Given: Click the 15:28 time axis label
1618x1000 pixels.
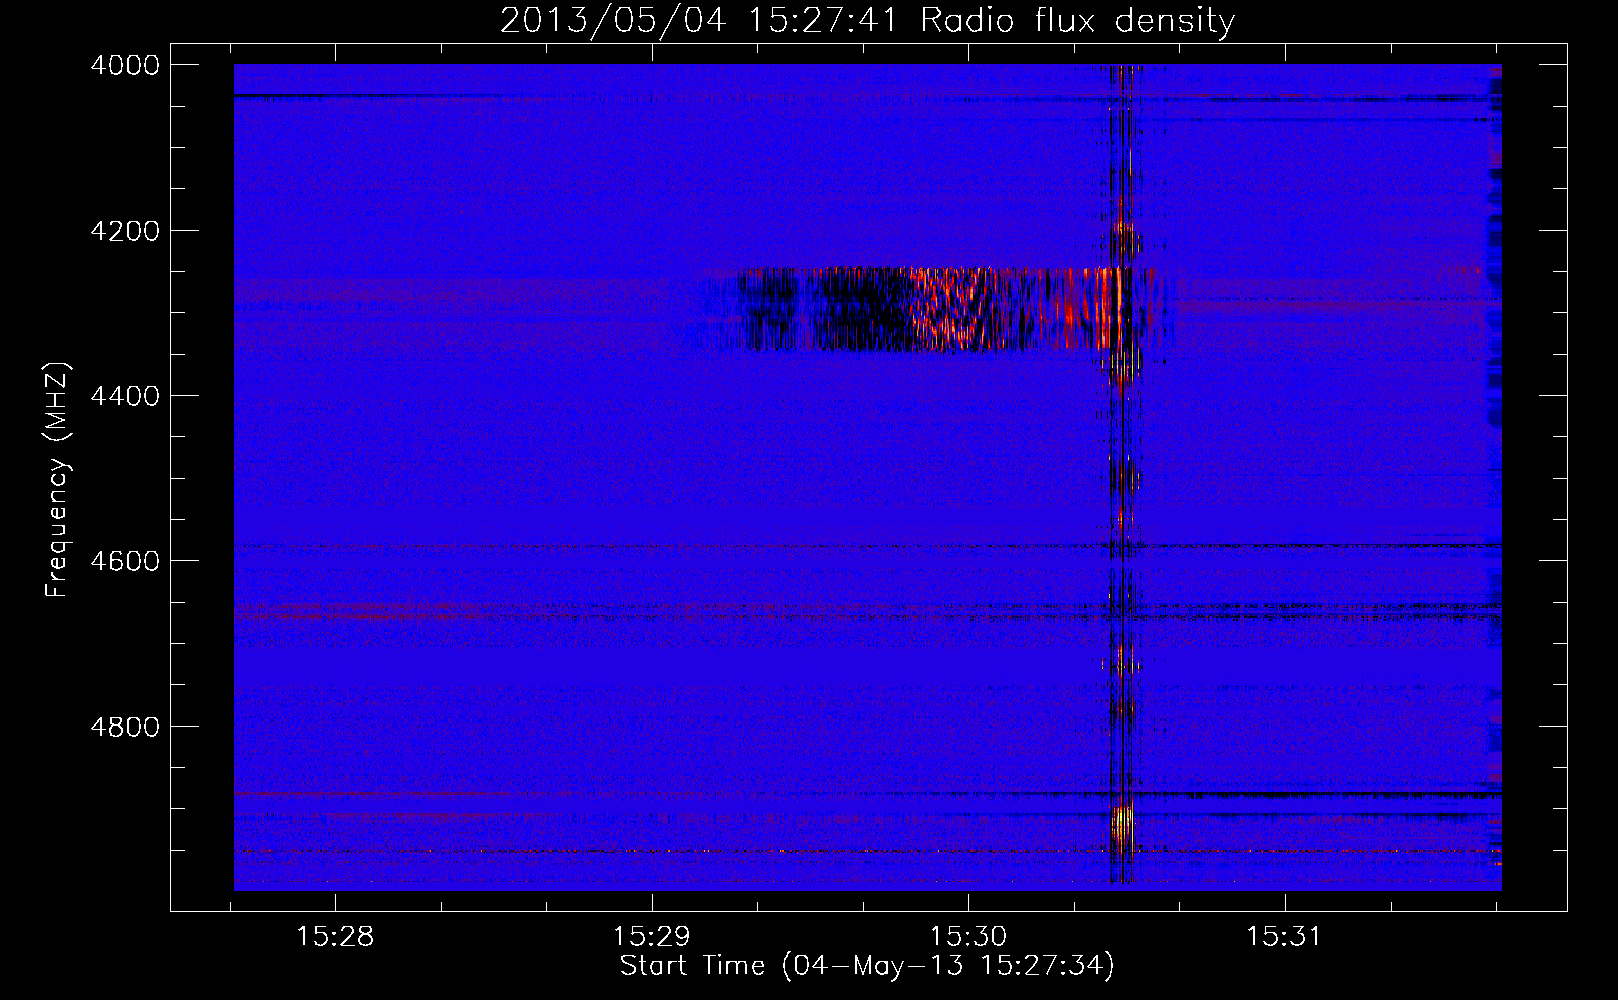Looking at the screenshot, I should click(x=336, y=936).
